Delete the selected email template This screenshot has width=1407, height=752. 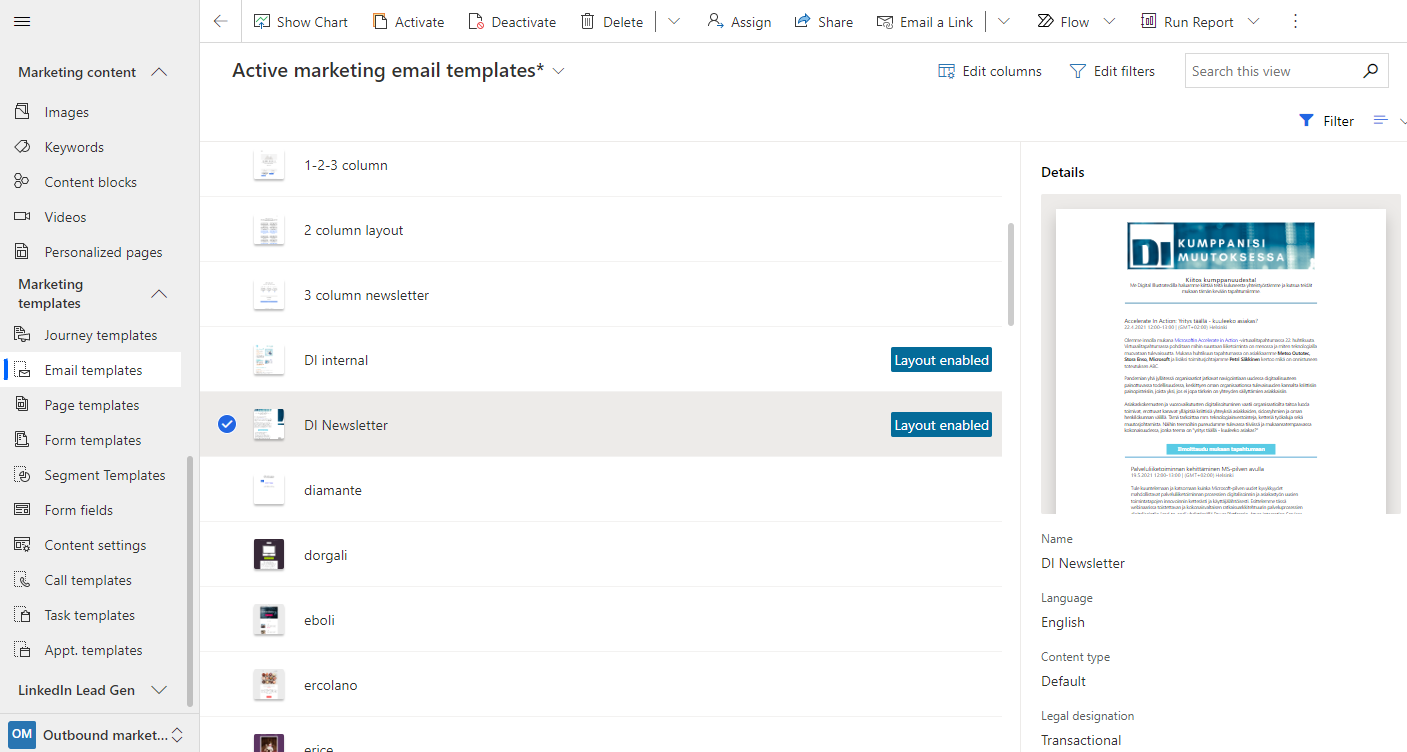pyautogui.click(x=610, y=21)
